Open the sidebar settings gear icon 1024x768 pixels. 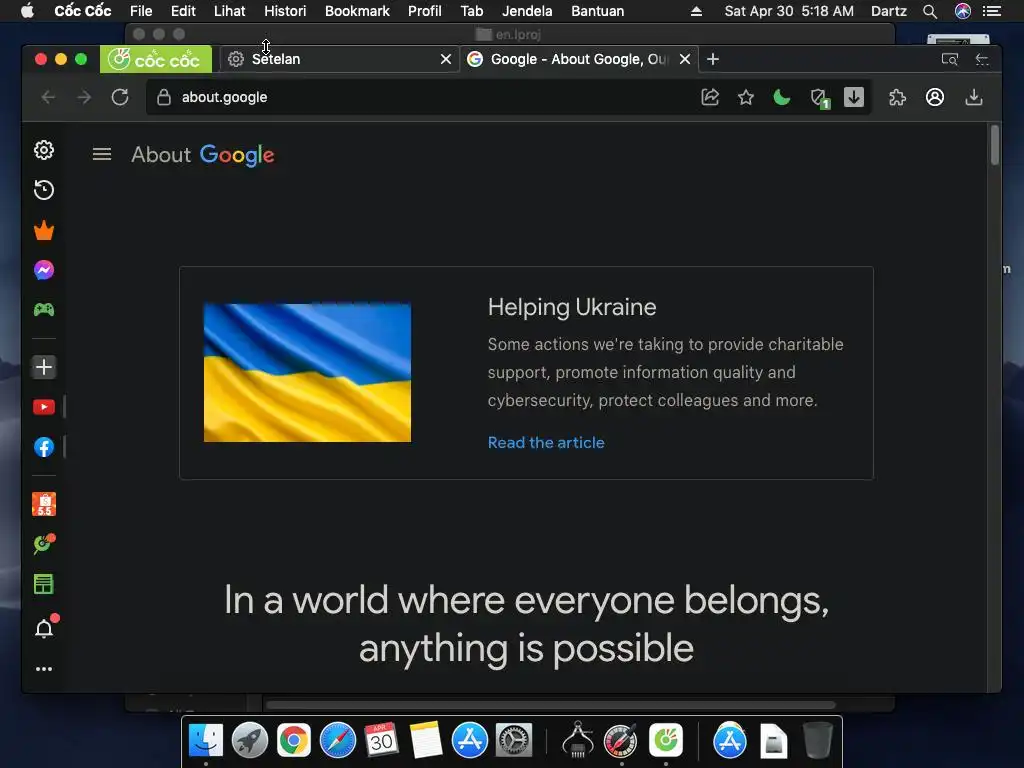[x=44, y=150]
